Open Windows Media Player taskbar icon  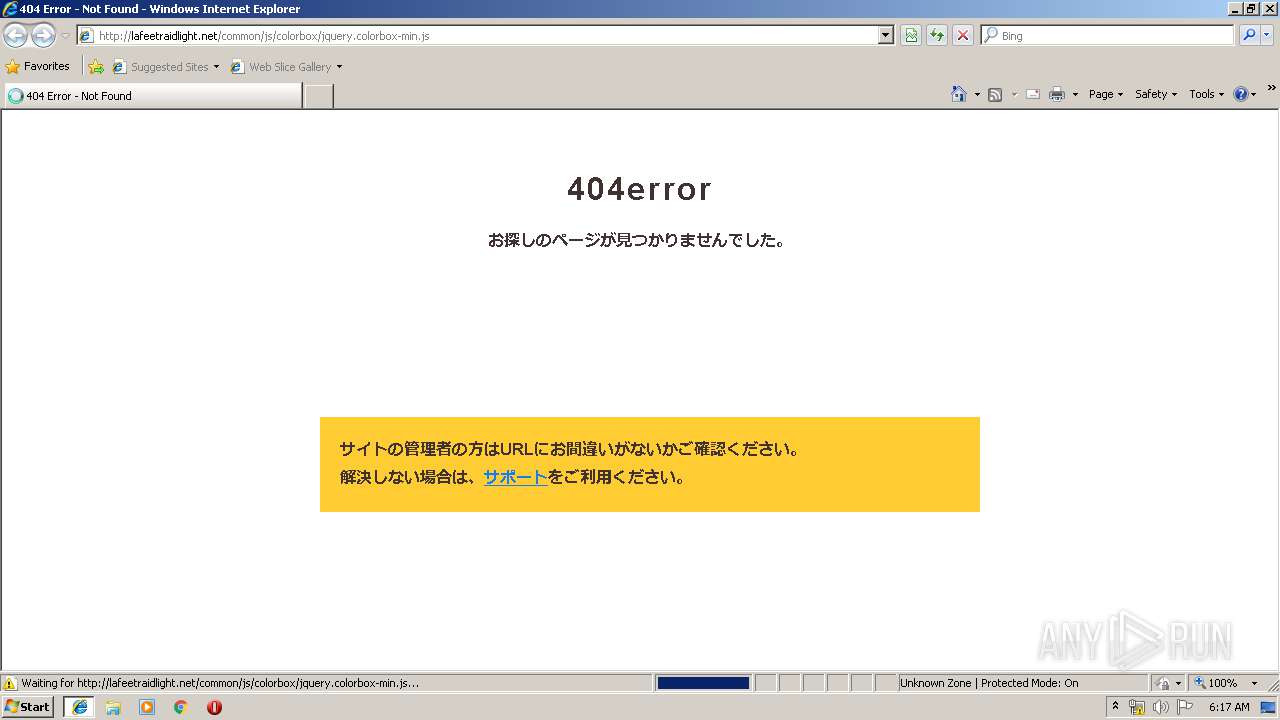pyautogui.click(x=147, y=707)
